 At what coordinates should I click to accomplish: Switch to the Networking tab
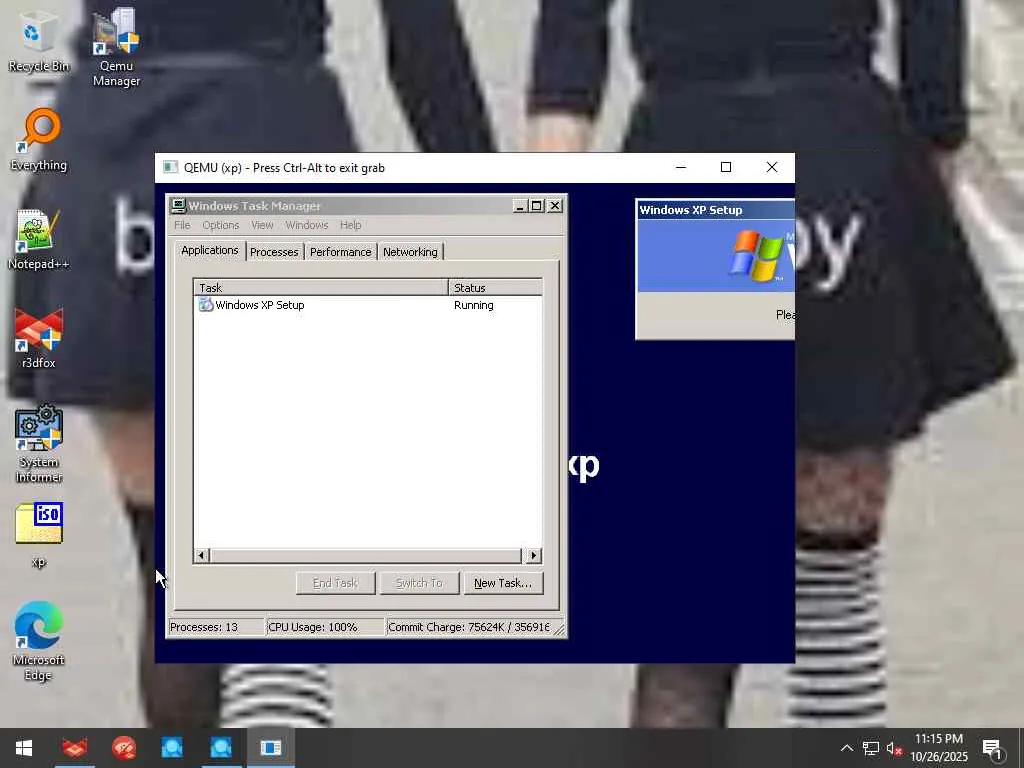pyautogui.click(x=410, y=252)
